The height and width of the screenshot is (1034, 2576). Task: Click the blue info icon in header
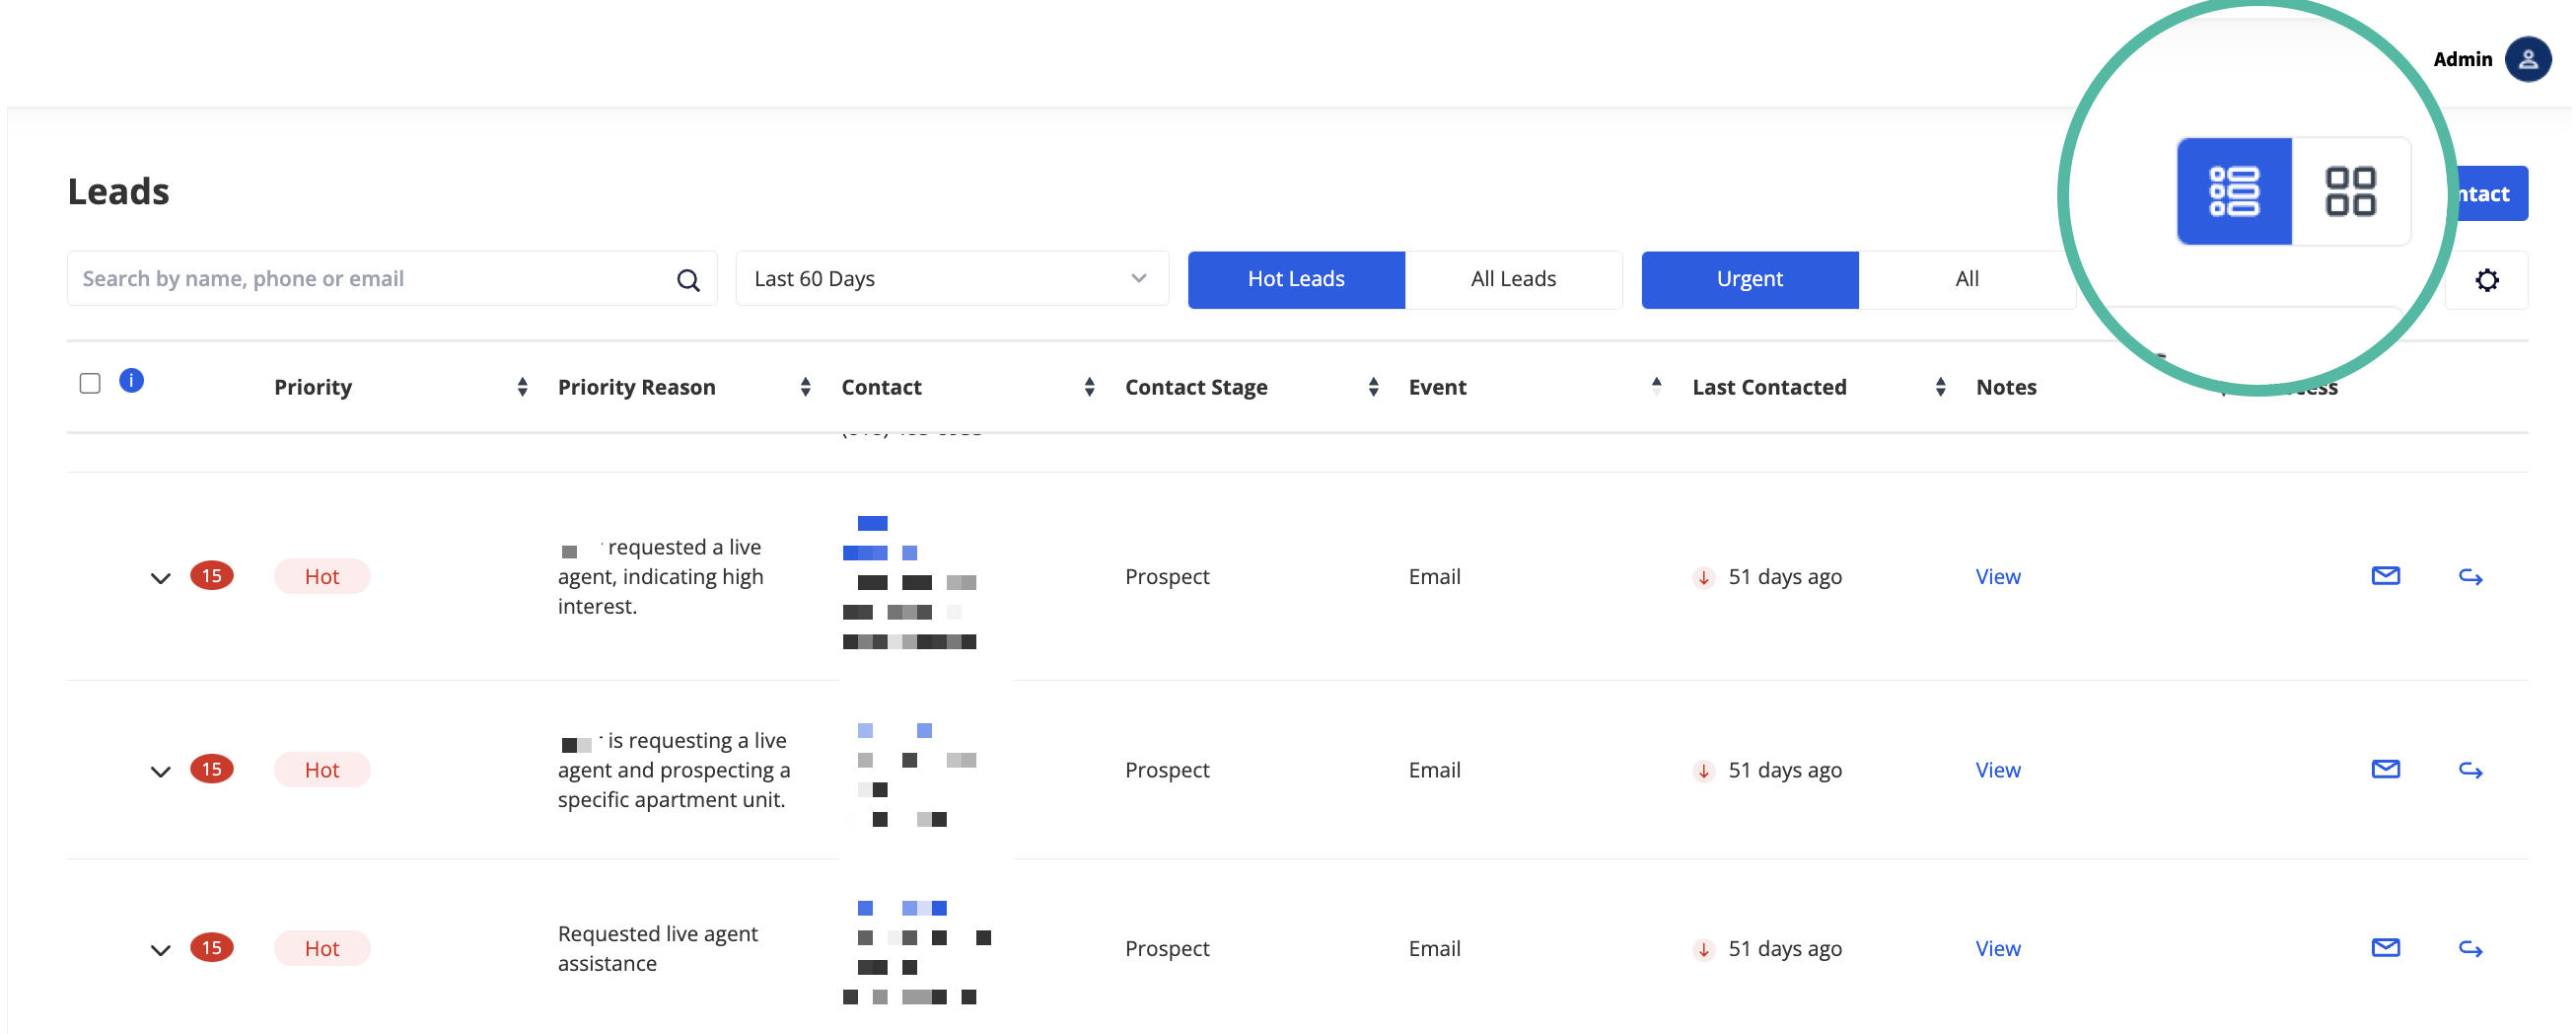[131, 381]
